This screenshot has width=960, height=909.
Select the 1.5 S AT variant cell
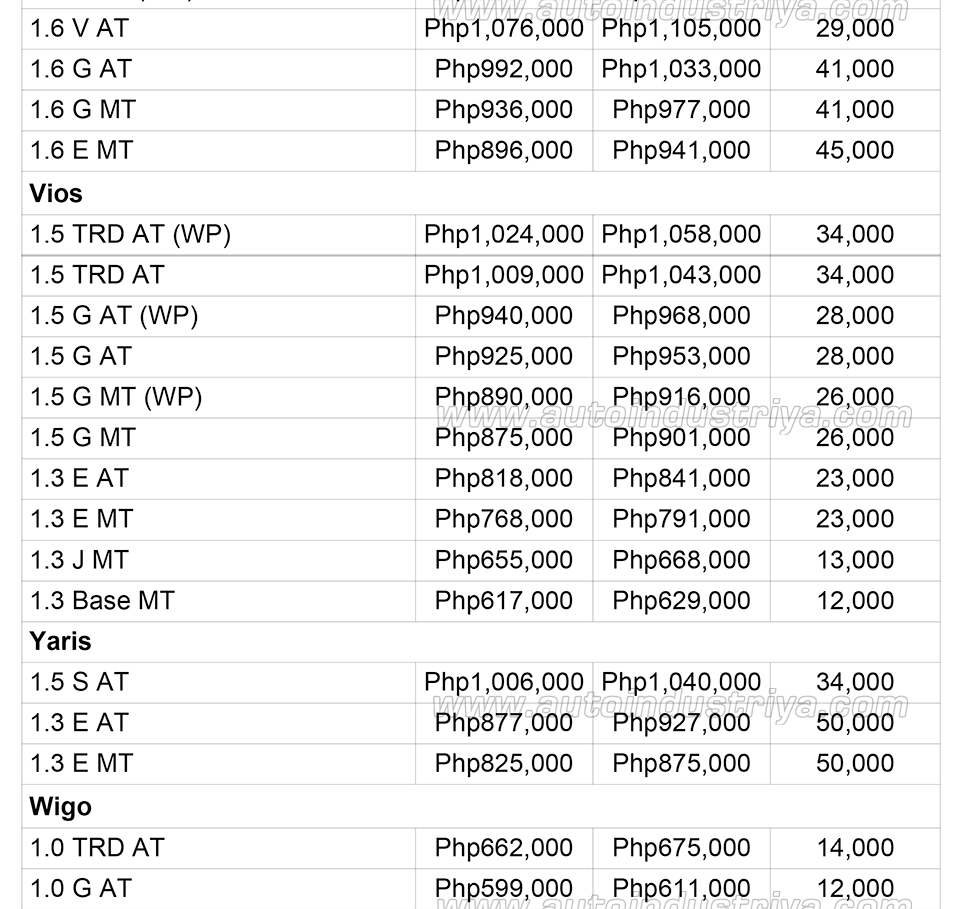80,682
